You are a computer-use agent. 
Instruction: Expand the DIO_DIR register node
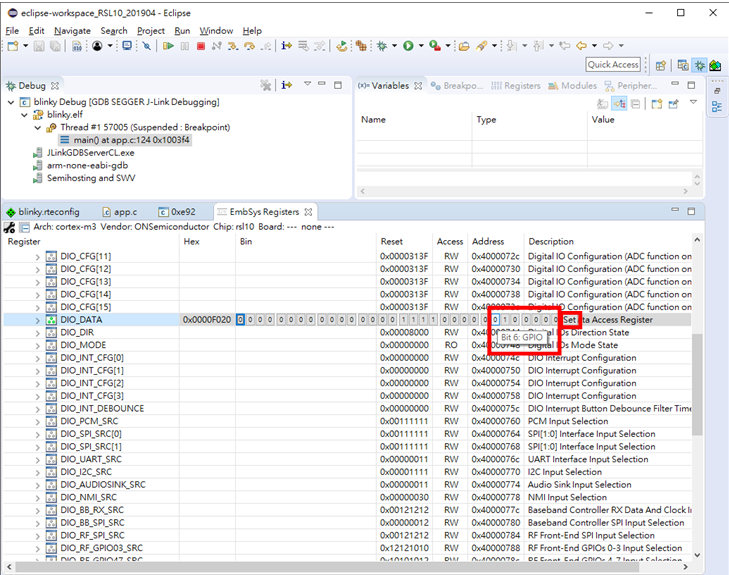coord(39,333)
